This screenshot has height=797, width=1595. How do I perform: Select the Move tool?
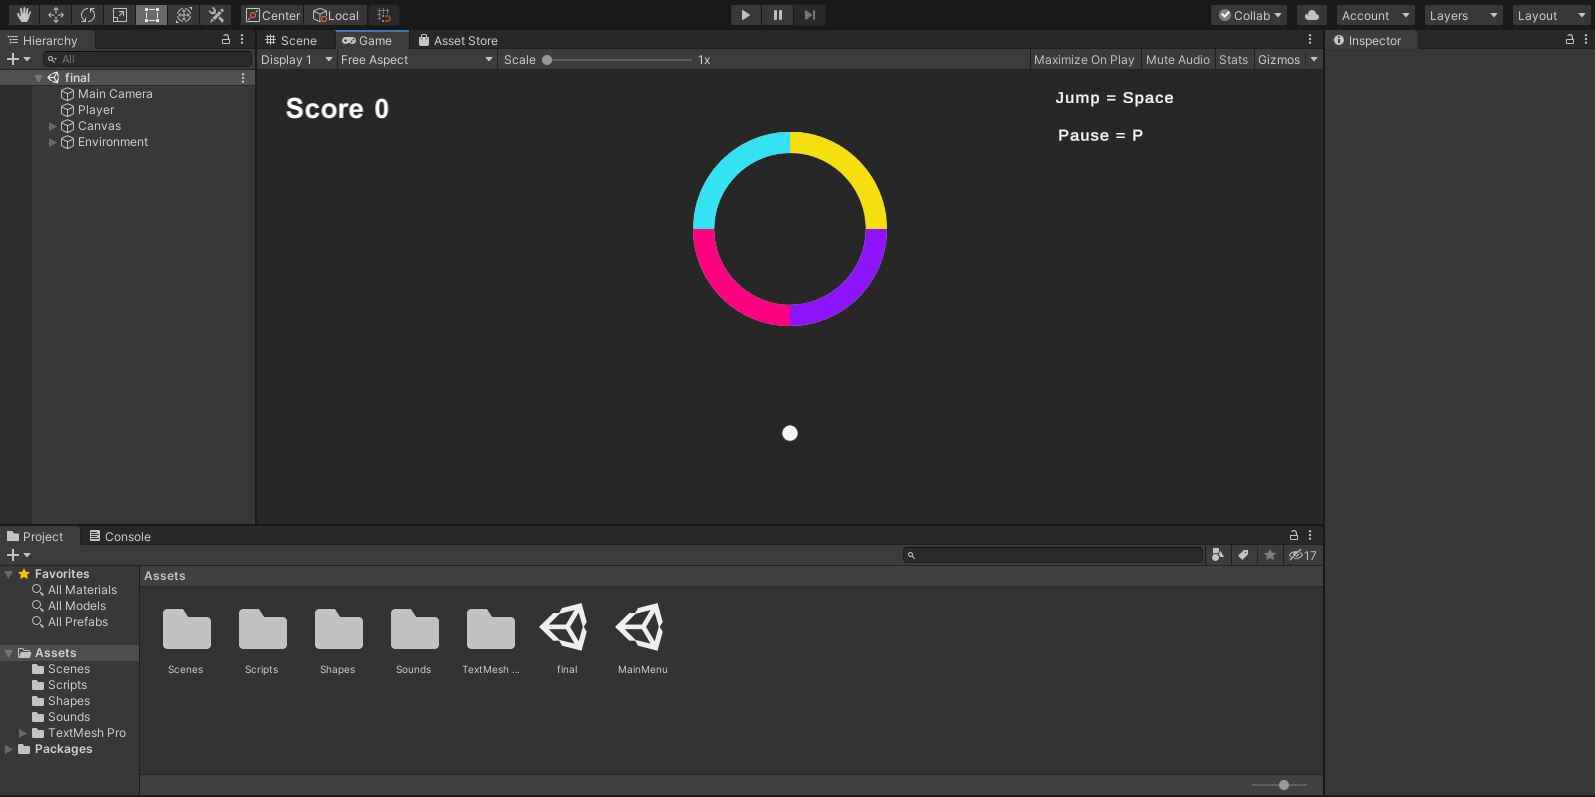click(56, 15)
